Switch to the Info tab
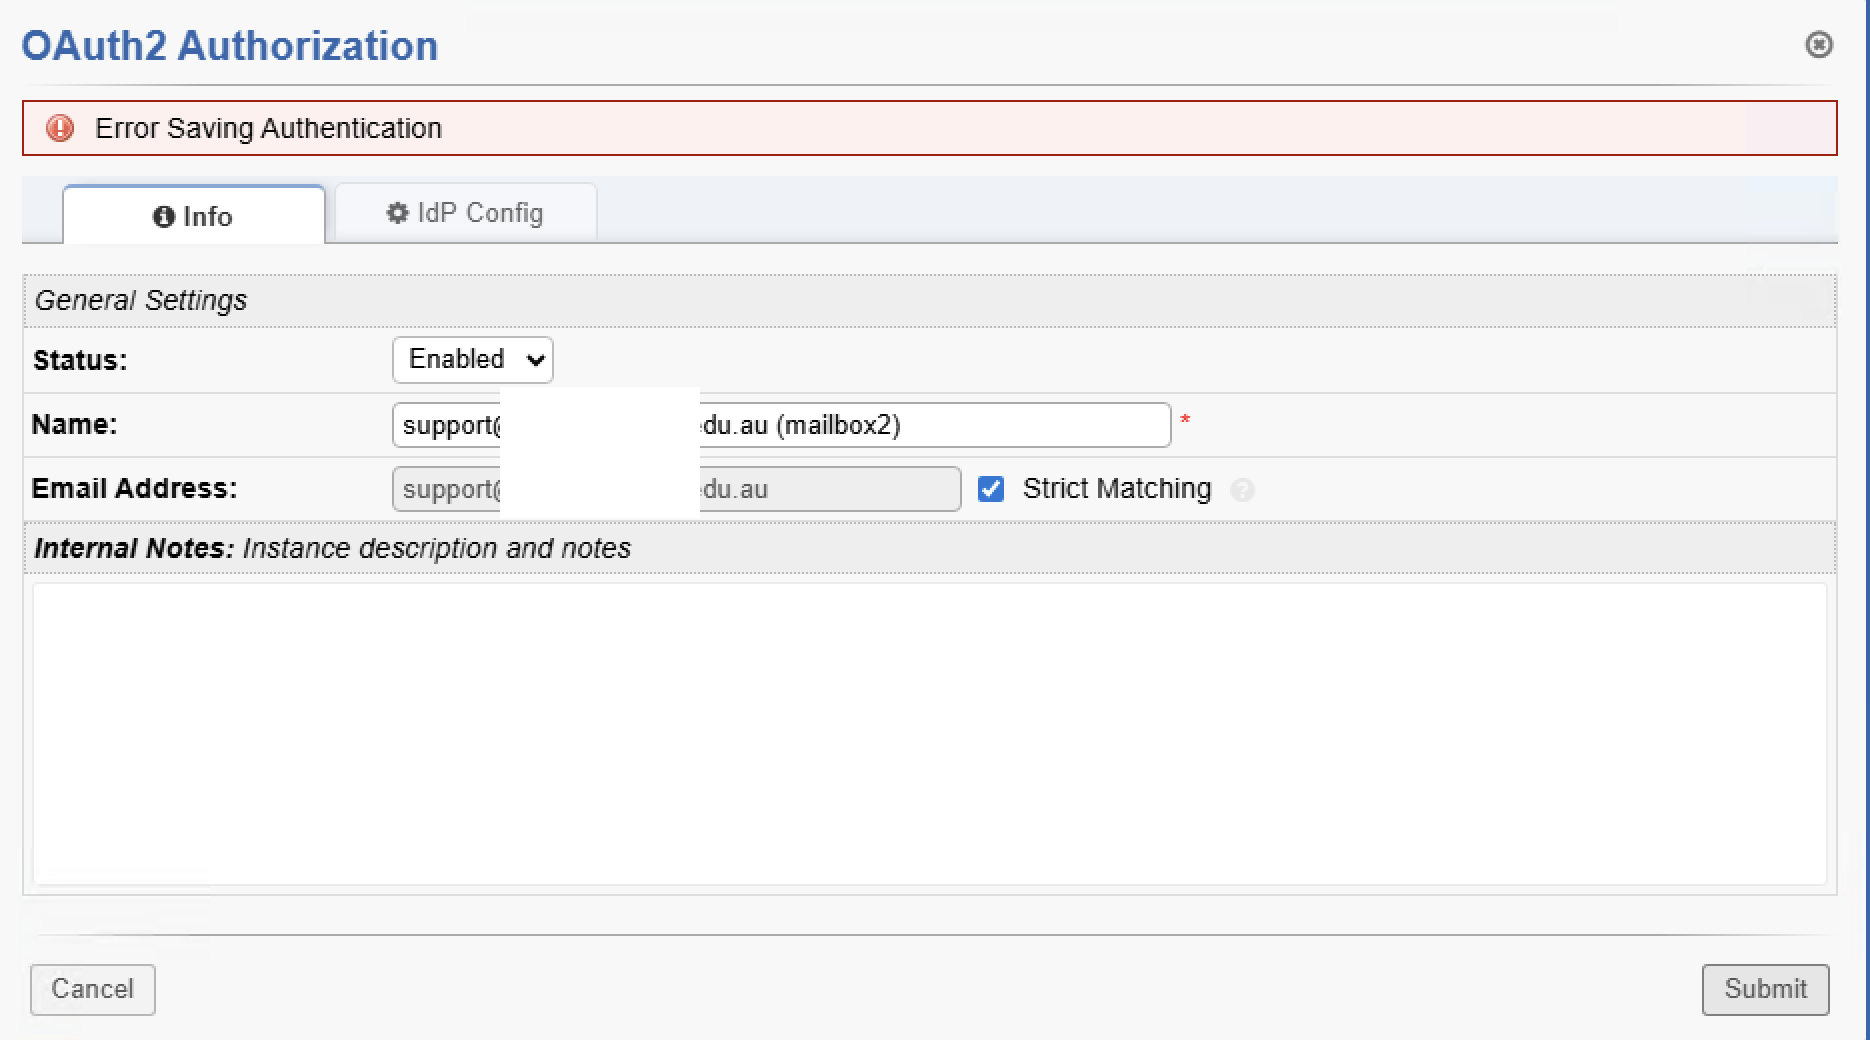 click(194, 215)
